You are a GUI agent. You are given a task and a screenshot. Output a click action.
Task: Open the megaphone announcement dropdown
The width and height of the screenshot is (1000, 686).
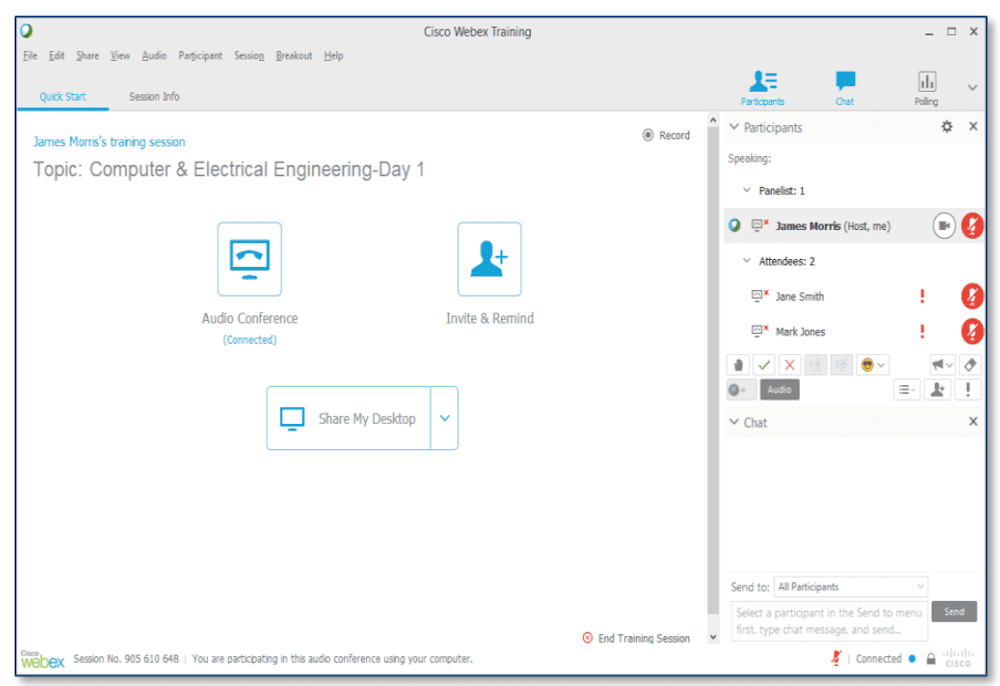(942, 365)
